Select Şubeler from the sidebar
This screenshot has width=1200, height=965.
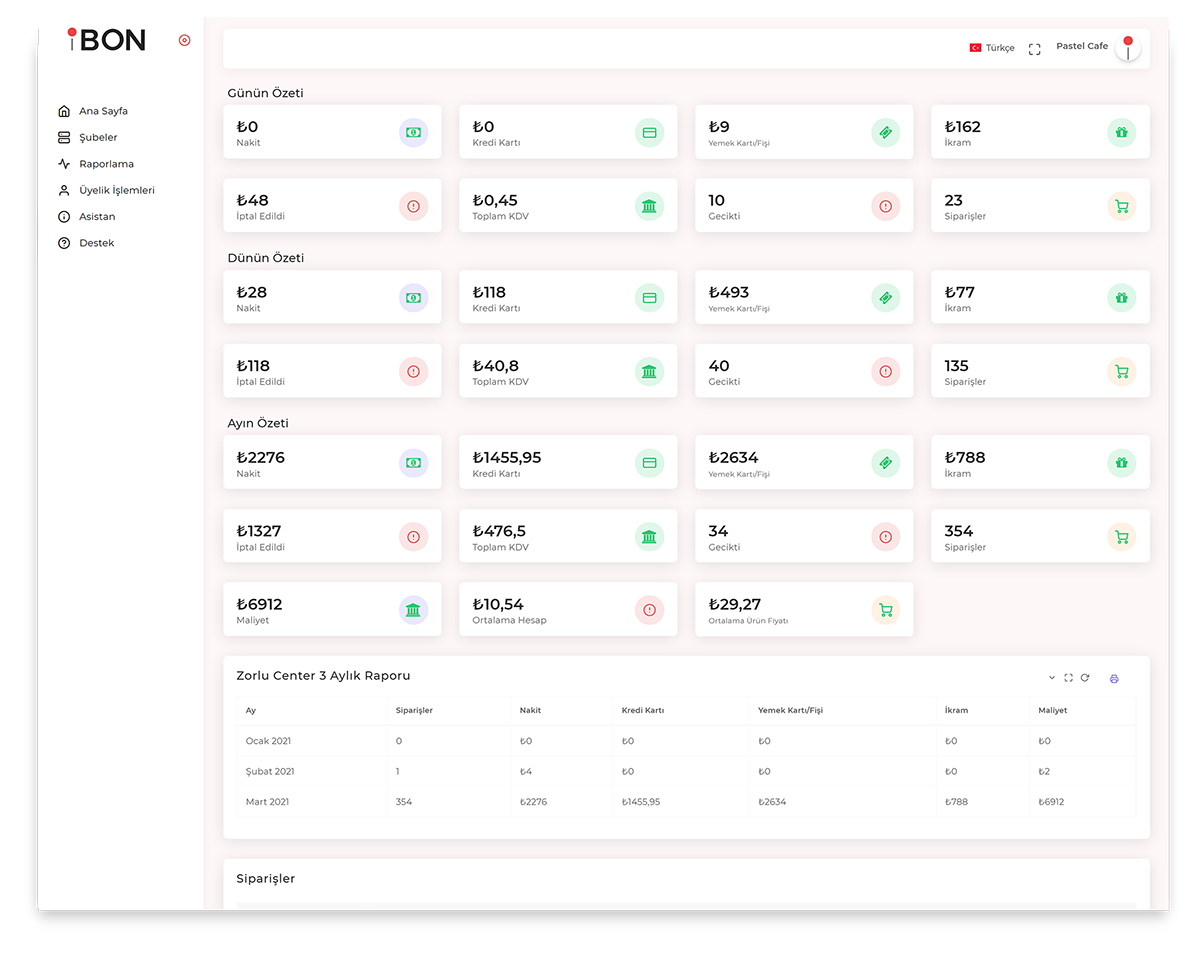coord(98,138)
